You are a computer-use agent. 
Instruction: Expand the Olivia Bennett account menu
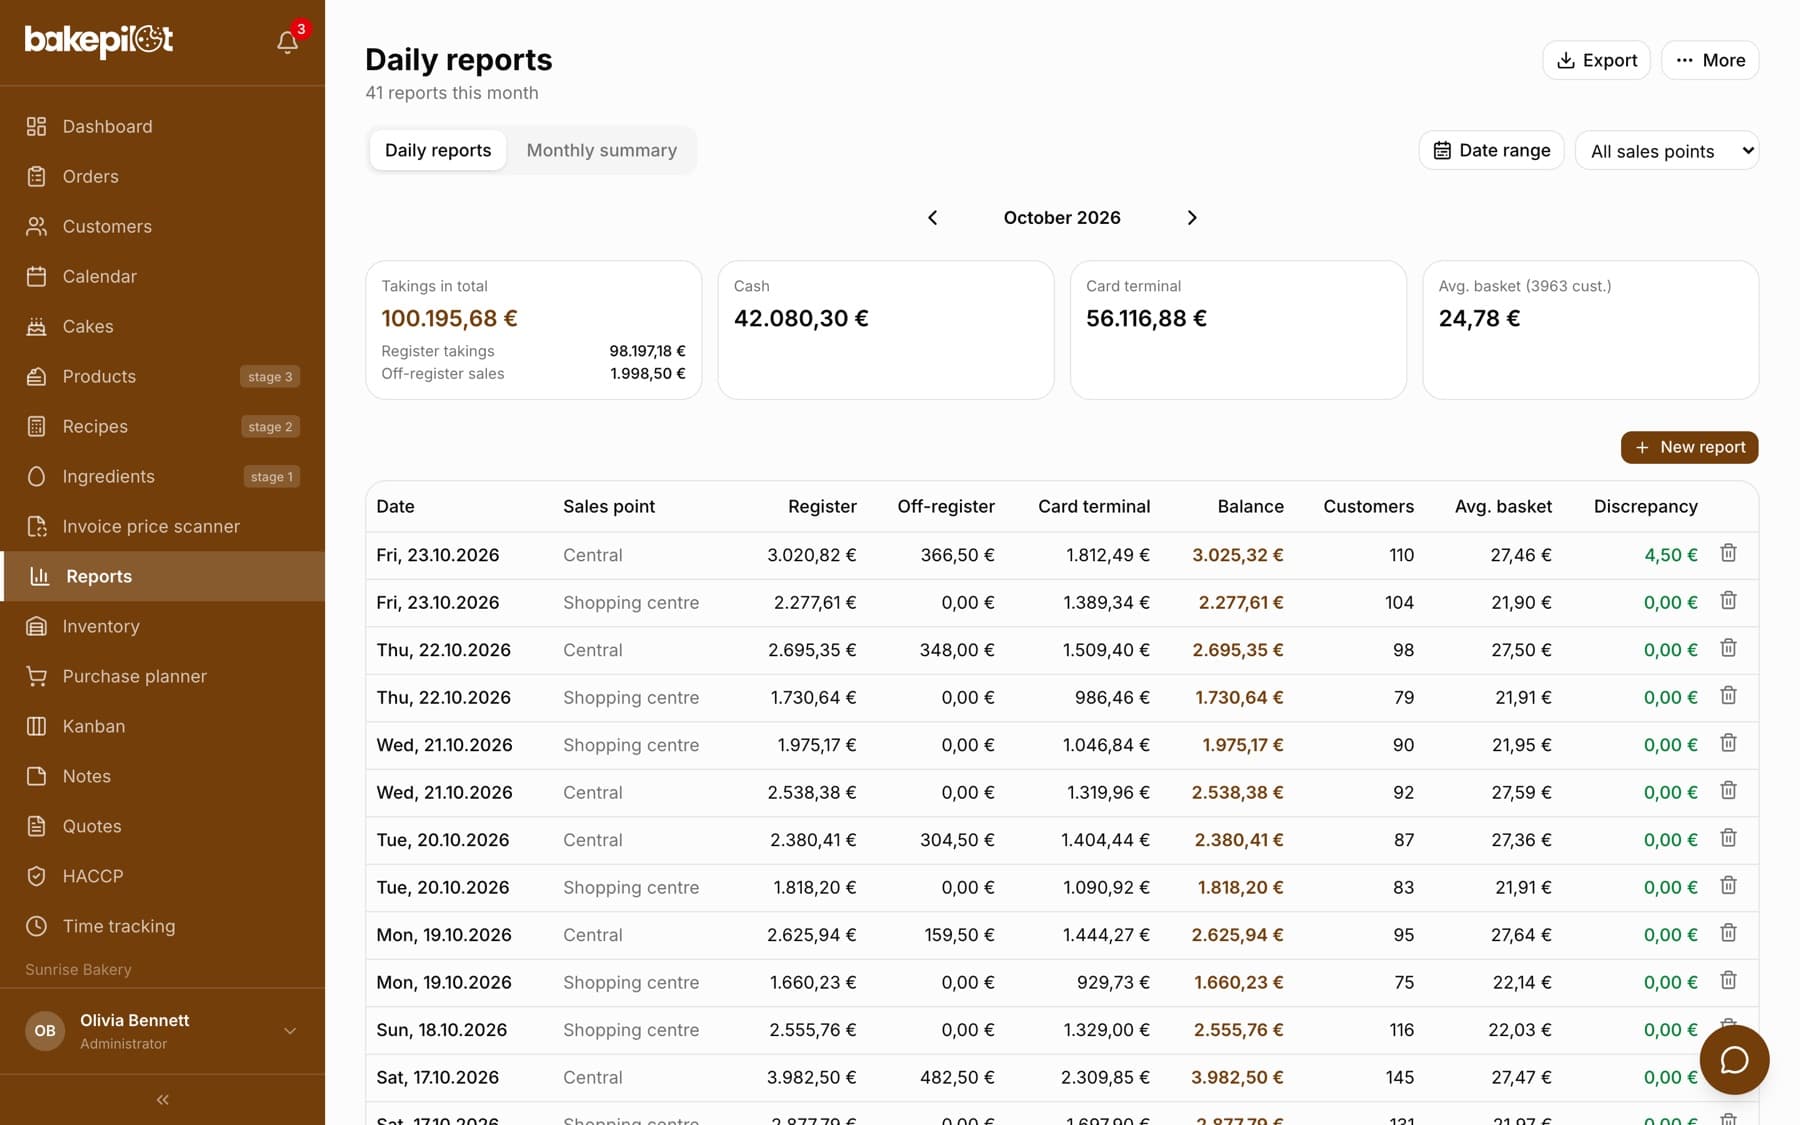[x=162, y=1031]
